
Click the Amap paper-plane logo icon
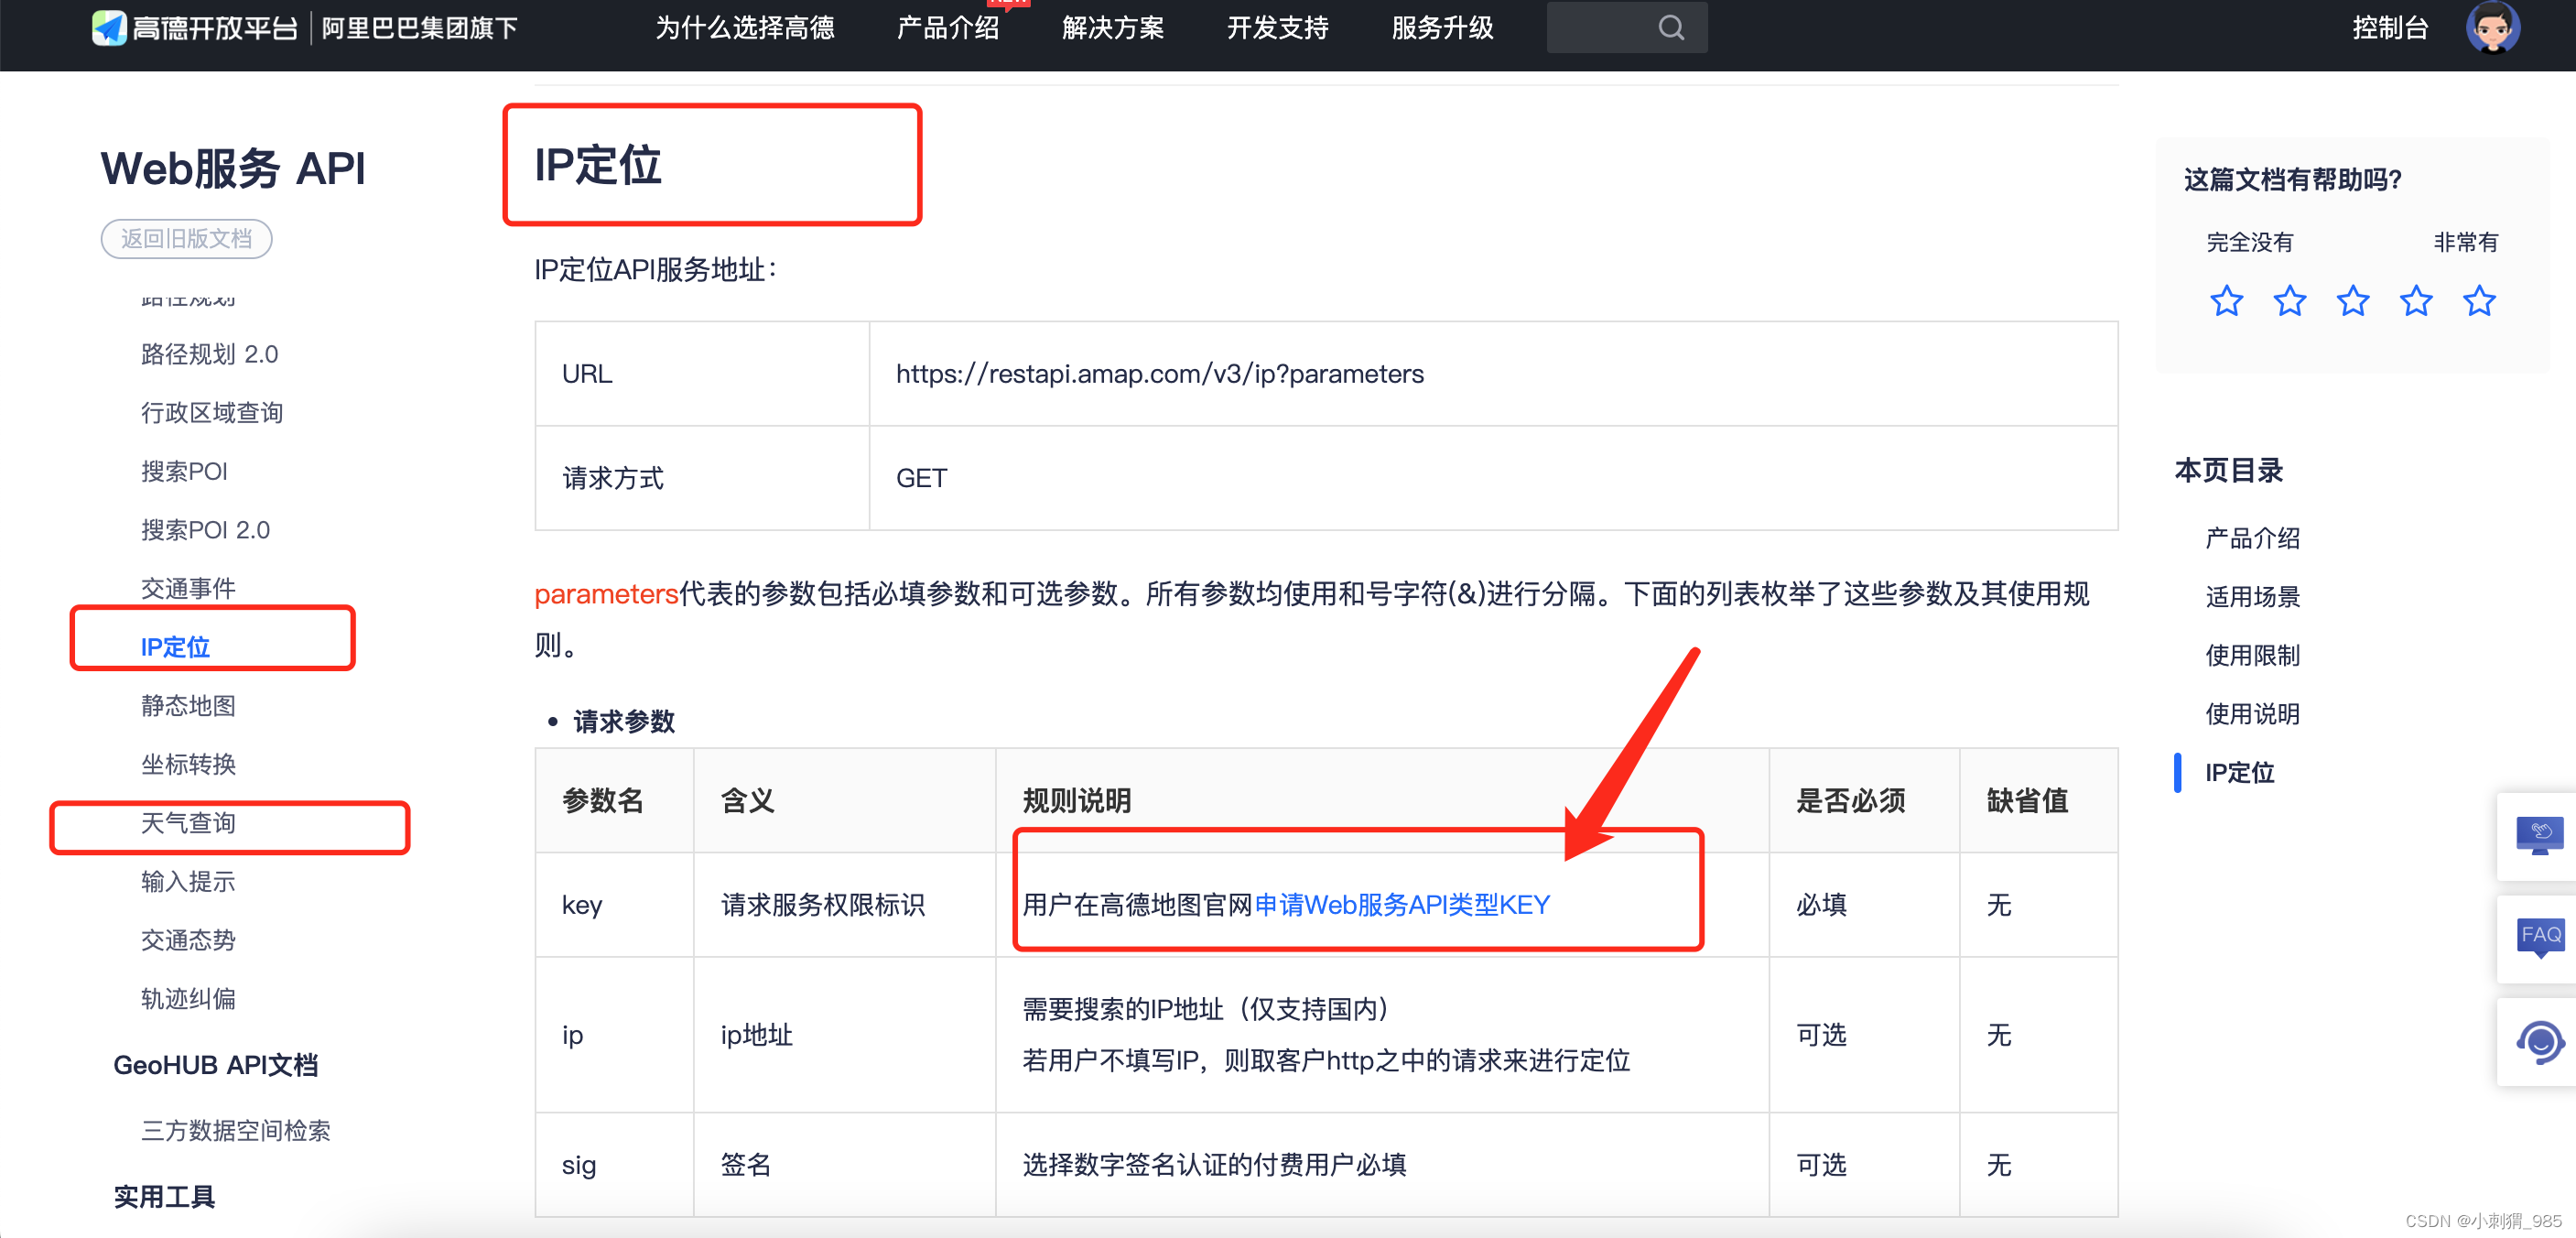109,28
